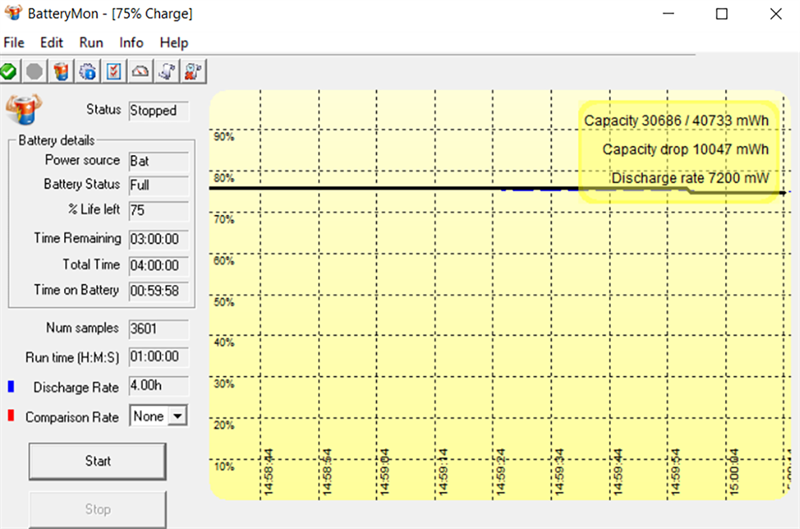The image size is (800, 529).
Task: Click the Start button
Action: tap(97, 461)
